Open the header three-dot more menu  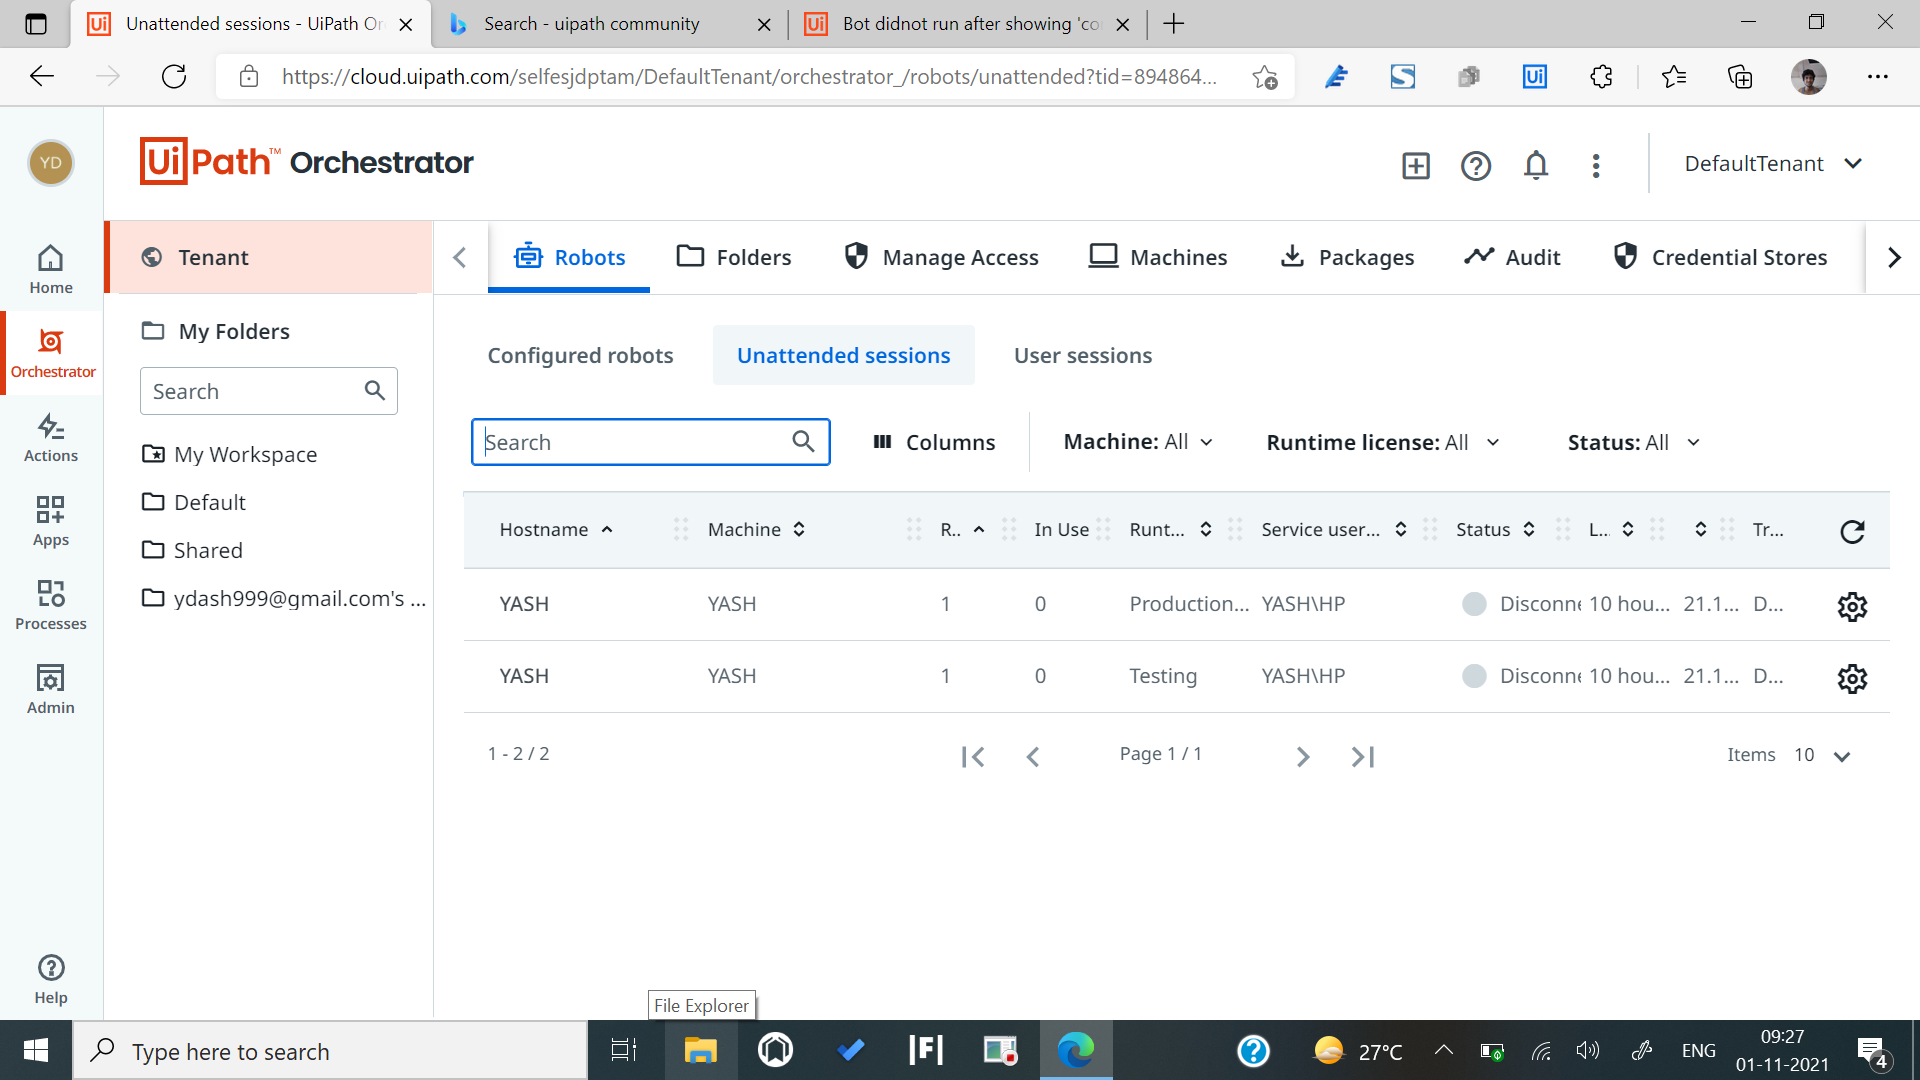tap(1596, 165)
